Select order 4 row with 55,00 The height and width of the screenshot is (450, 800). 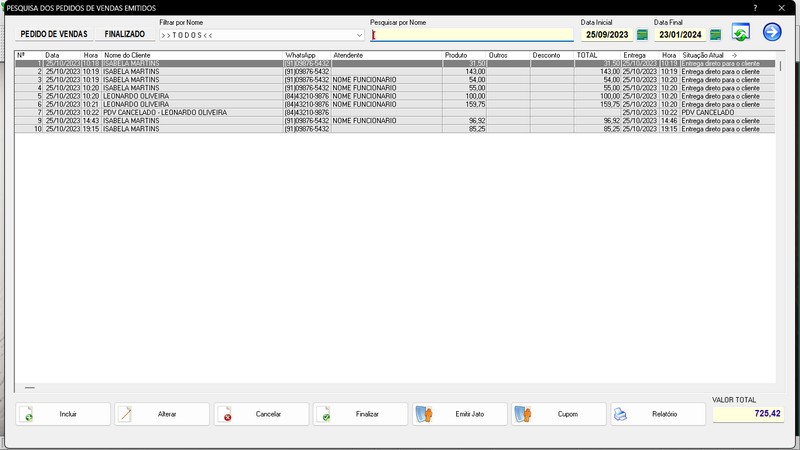[395, 88]
